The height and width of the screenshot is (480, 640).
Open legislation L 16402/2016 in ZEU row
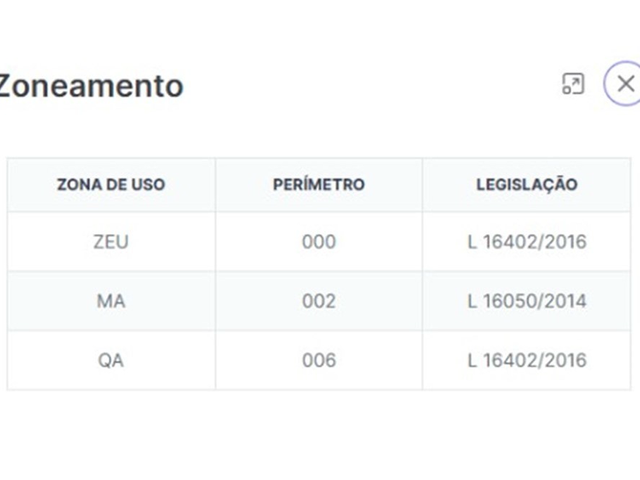point(526,242)
